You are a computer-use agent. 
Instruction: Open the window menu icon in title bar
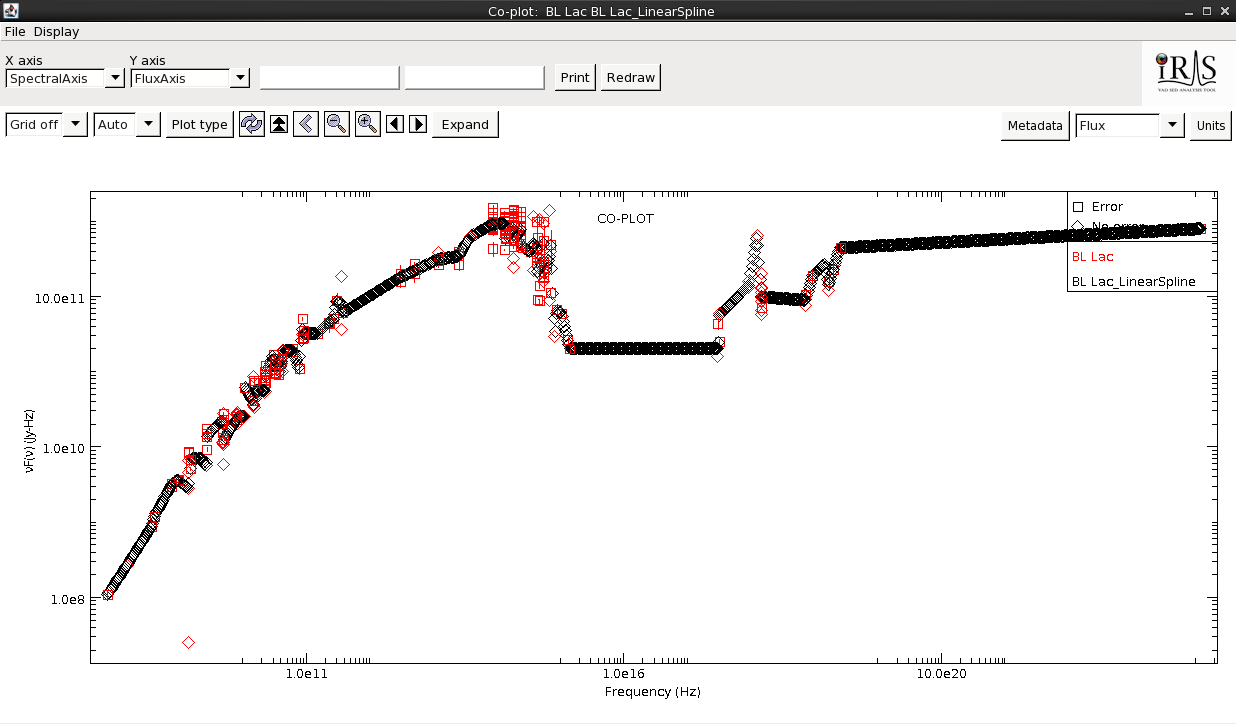pos(10,10)
